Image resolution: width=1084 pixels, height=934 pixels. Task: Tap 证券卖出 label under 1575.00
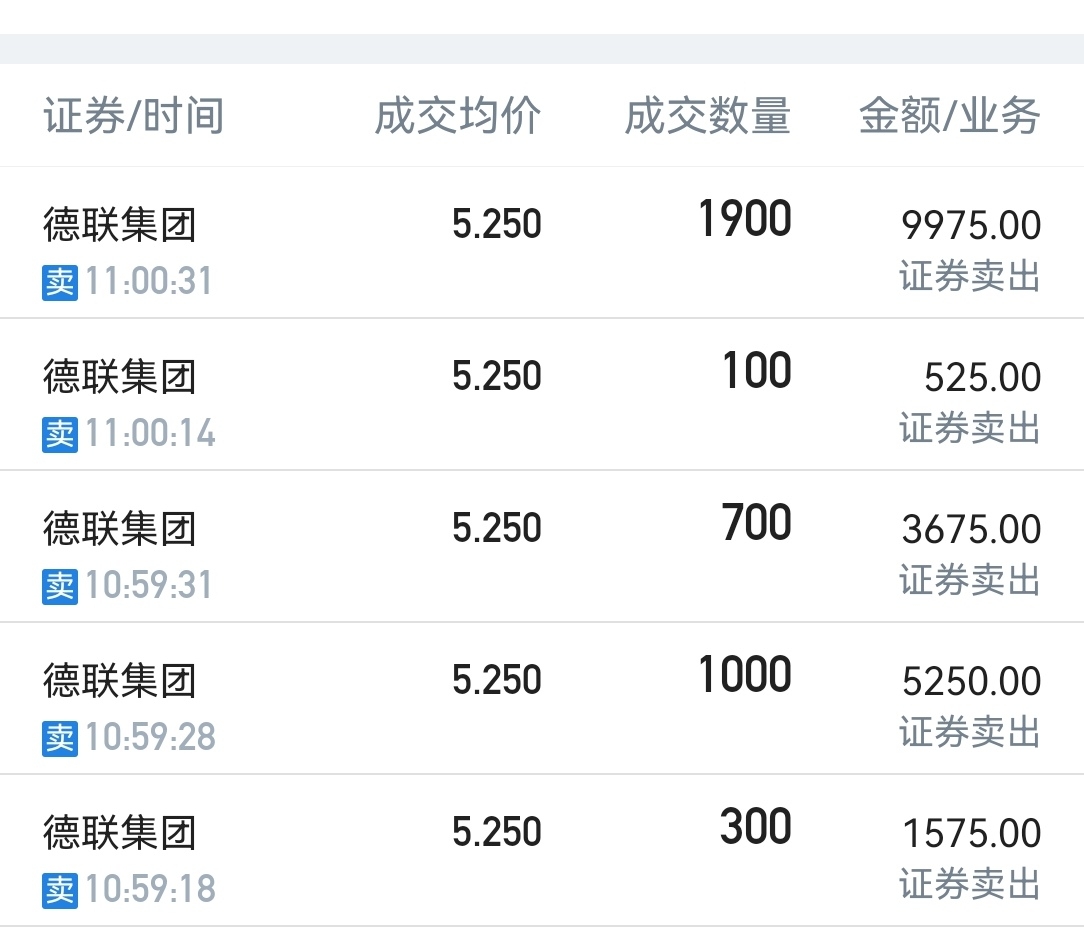click(970, 884)
